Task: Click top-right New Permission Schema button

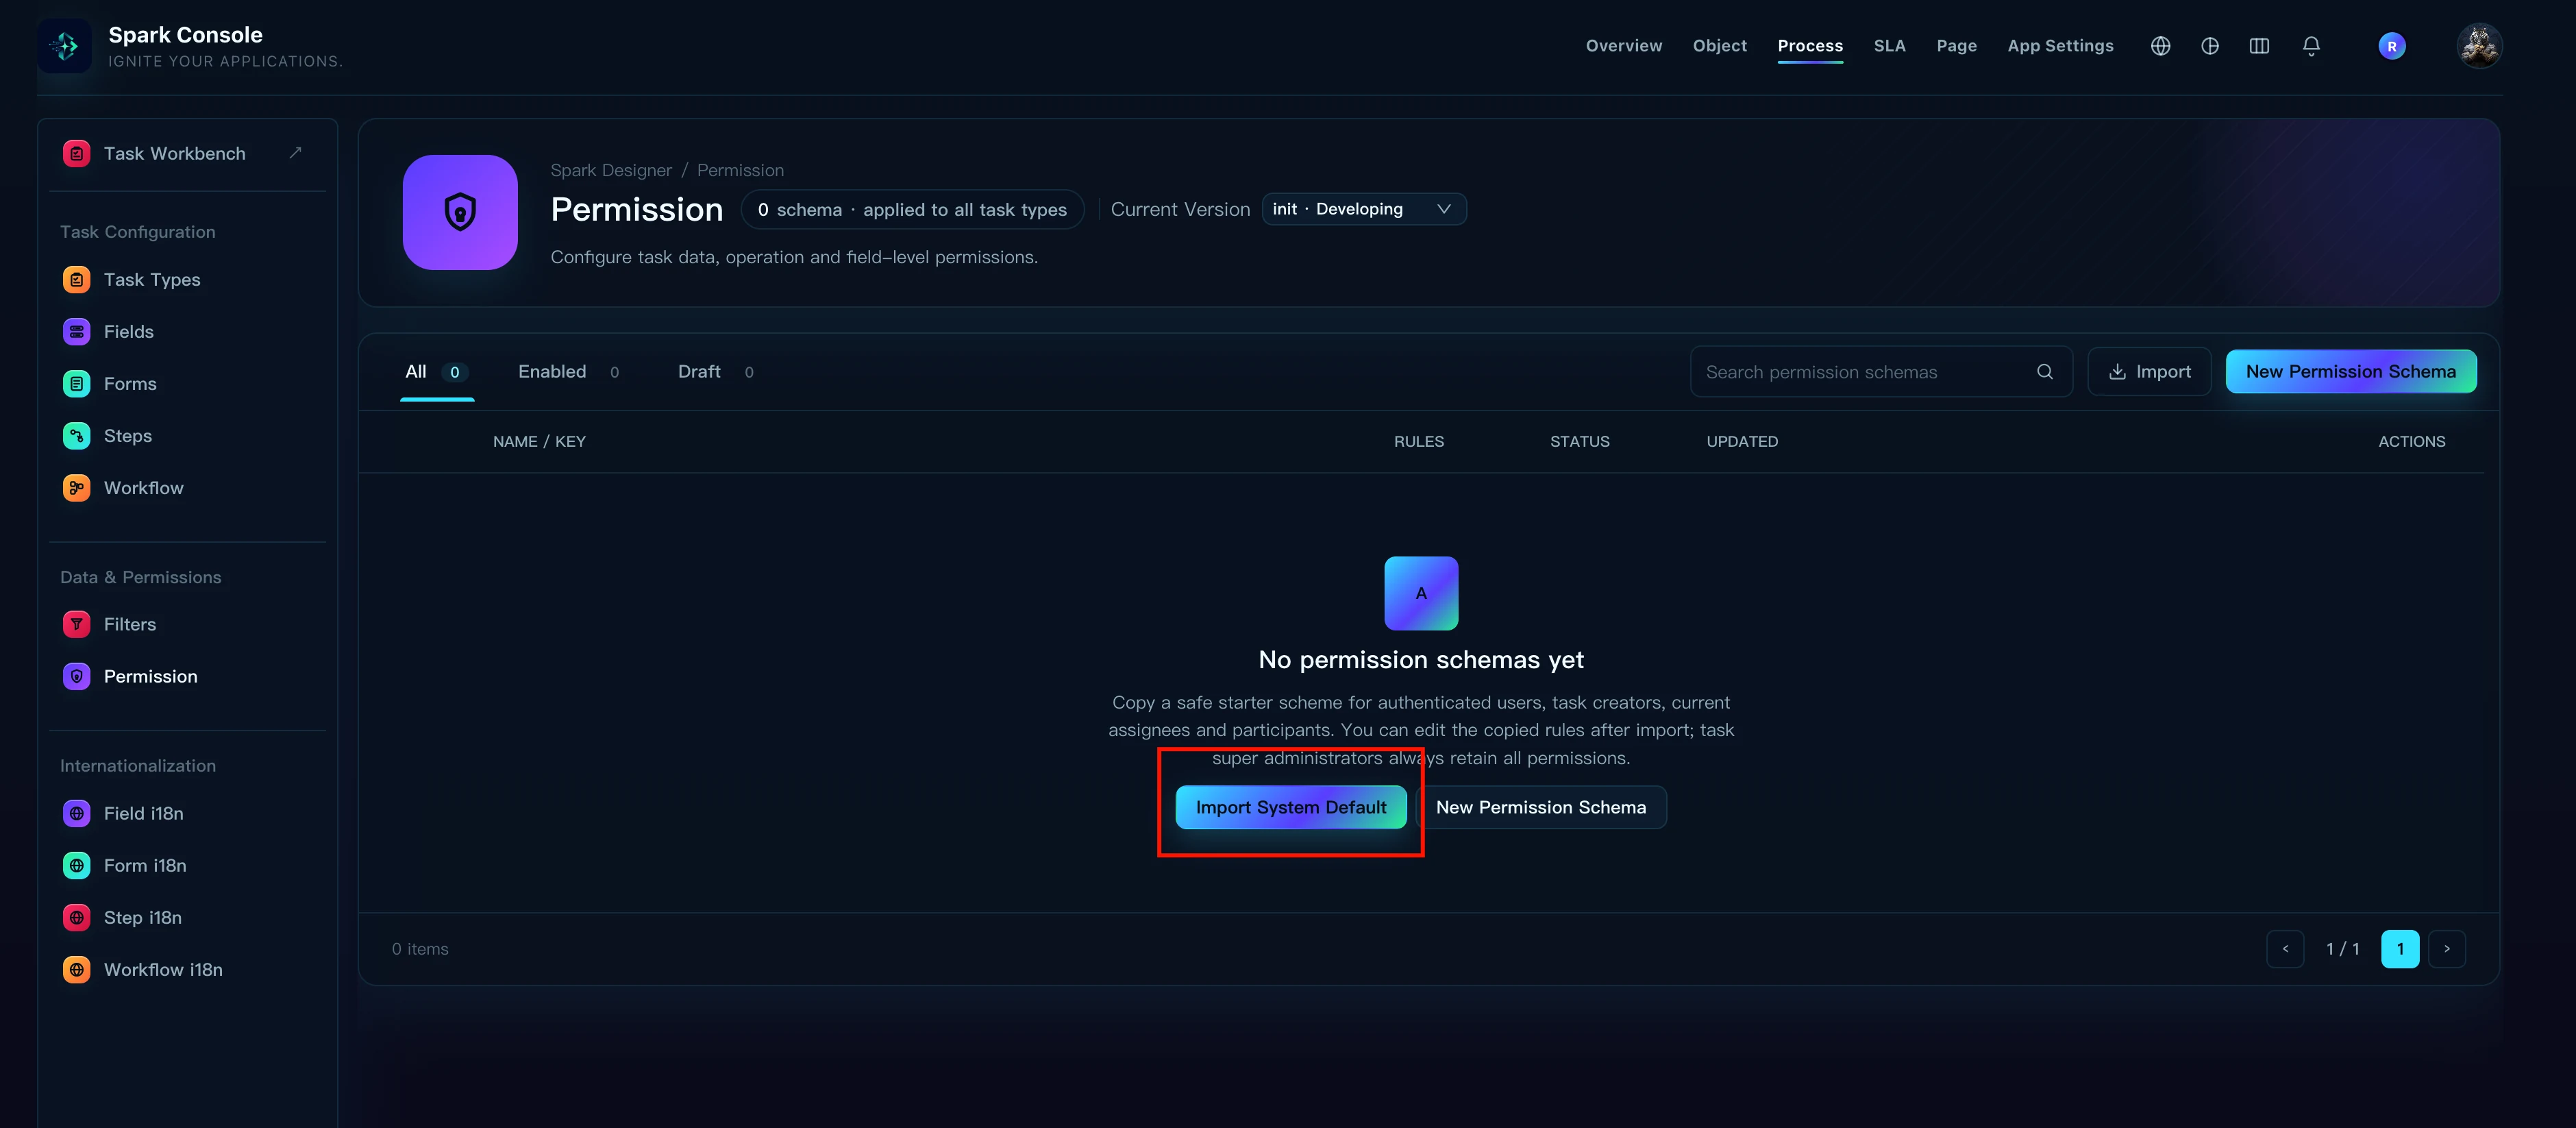Action: [x=2350, y=372]
